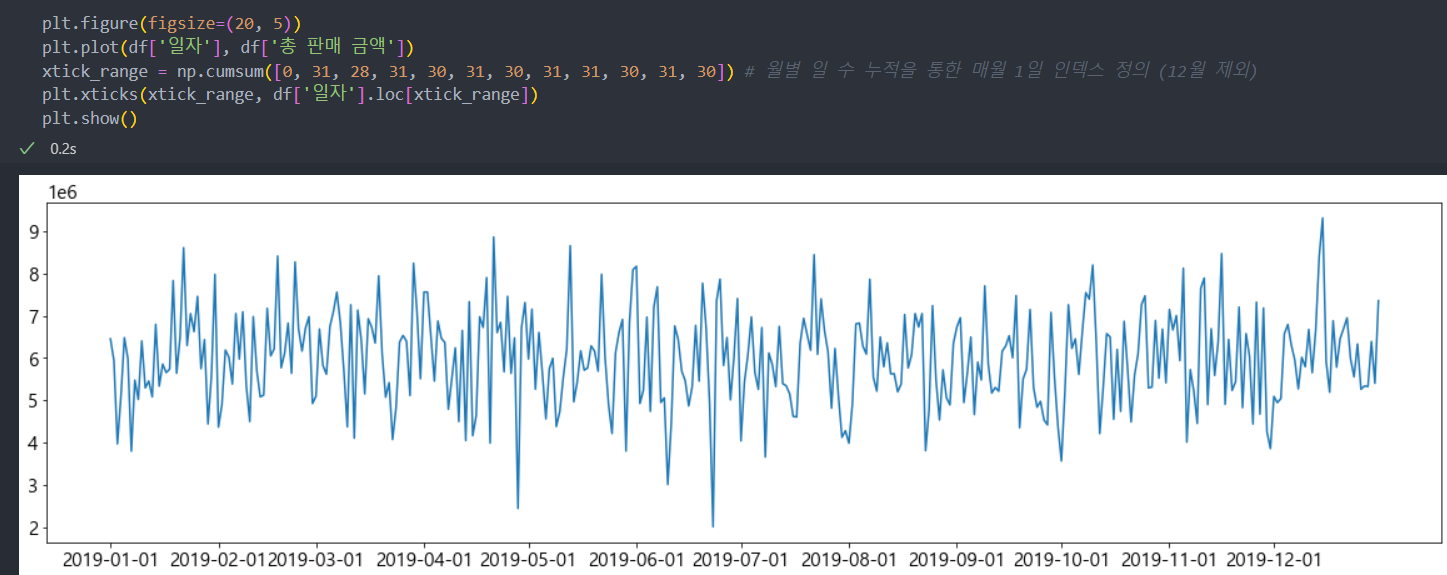Click the 2019-05-01 x-axis tick label

click(x=529, y=559)
